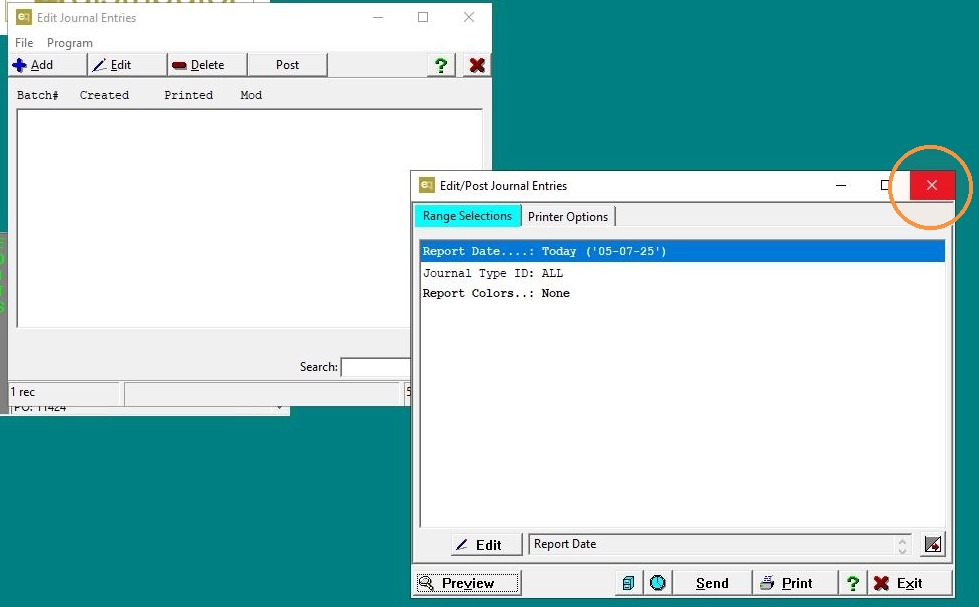Screen dimensions: 979x607
Task: Minimize the Edit/Post Journal Entries window
Action: [x=841, y=185]
